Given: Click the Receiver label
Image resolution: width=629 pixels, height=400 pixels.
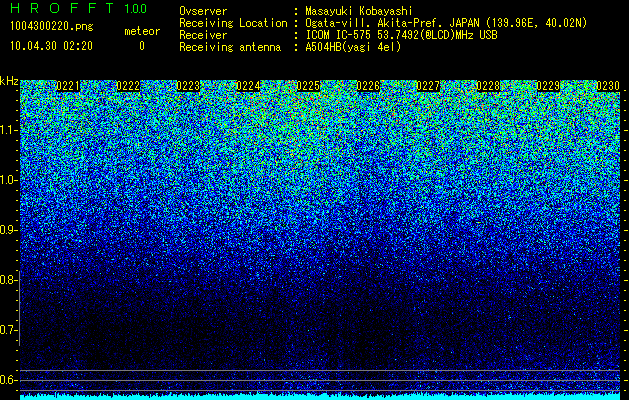Looking at the screenshot, I should 203,35.
